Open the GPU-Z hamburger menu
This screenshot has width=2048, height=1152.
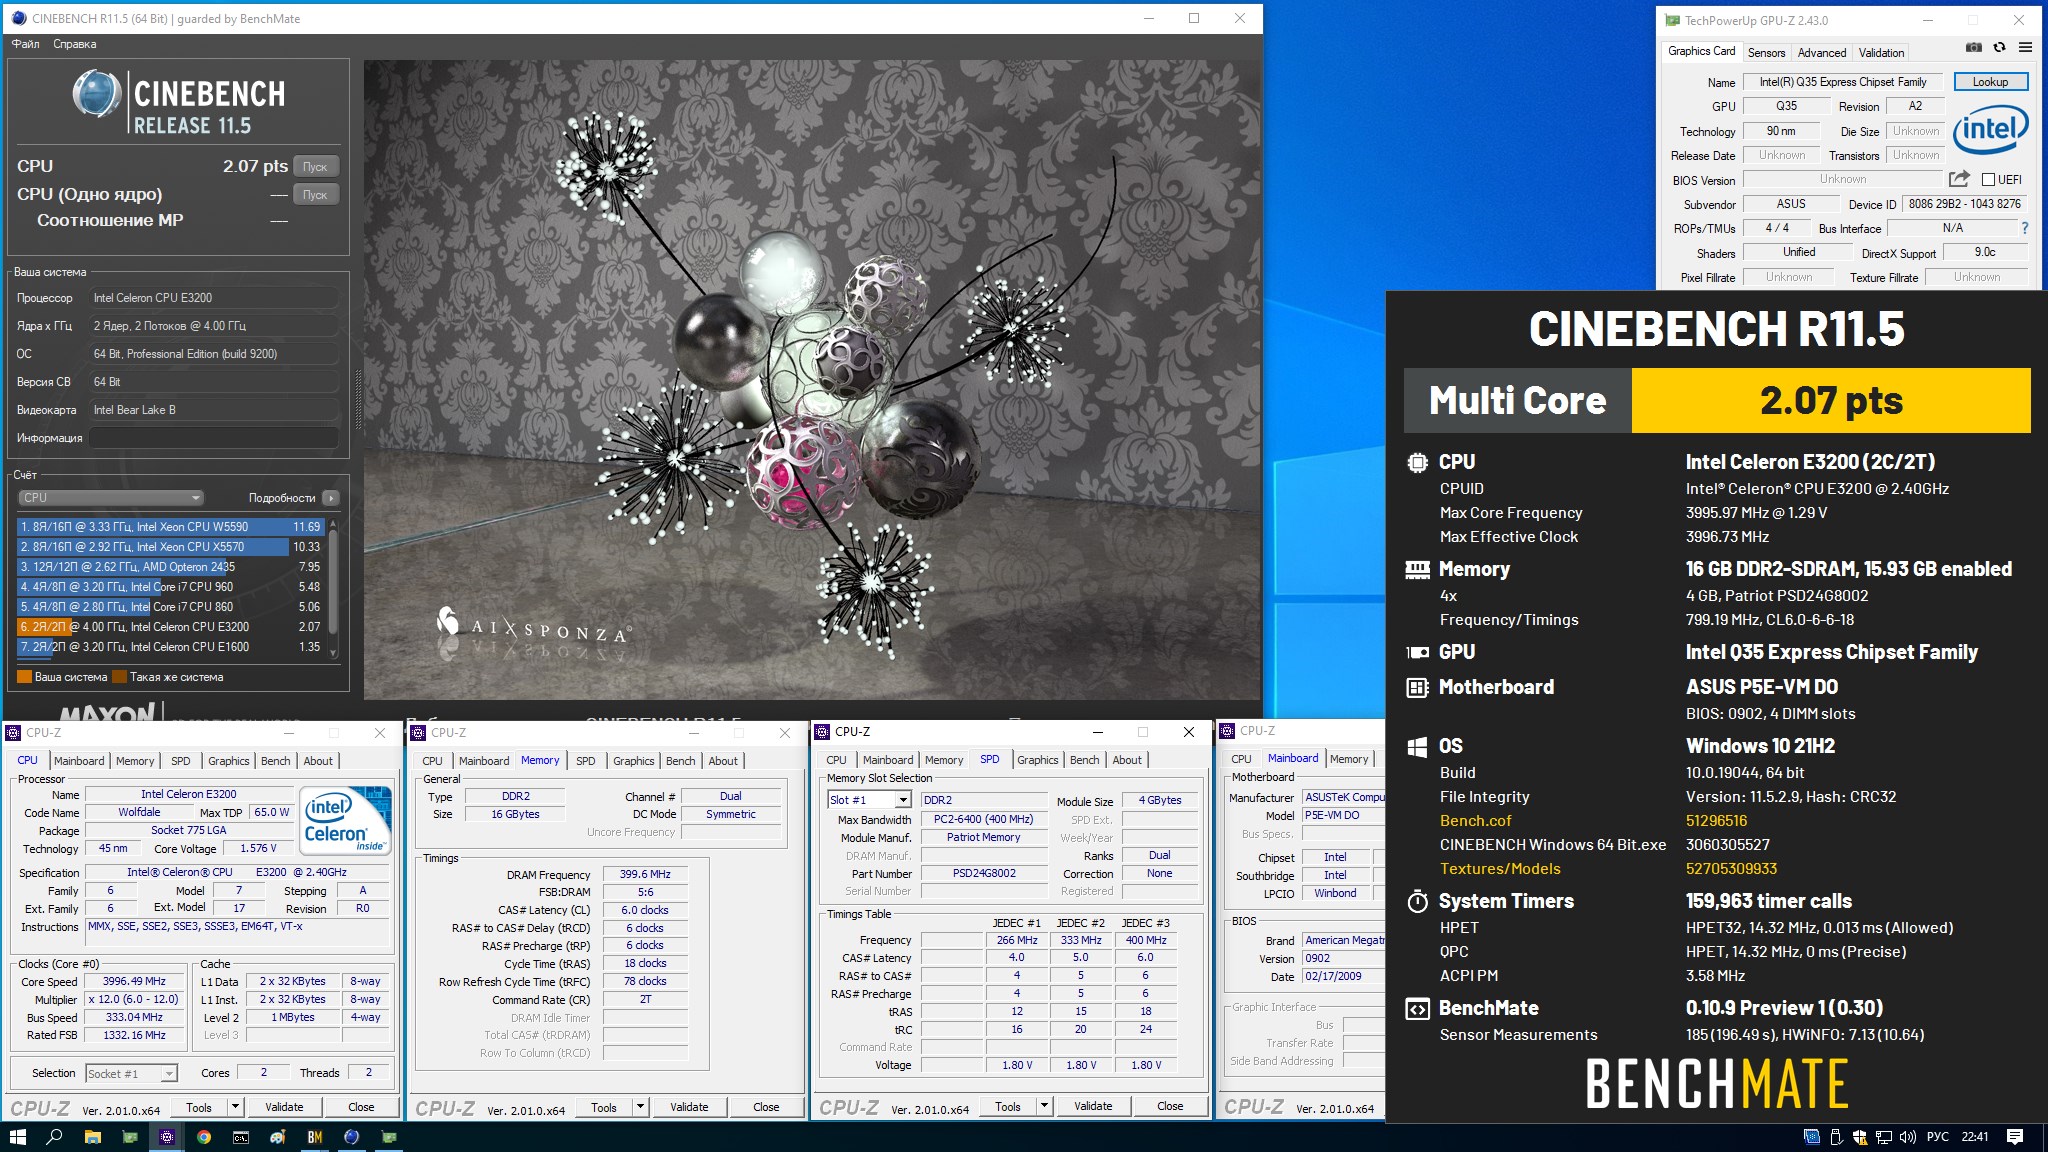(2025, 47)
